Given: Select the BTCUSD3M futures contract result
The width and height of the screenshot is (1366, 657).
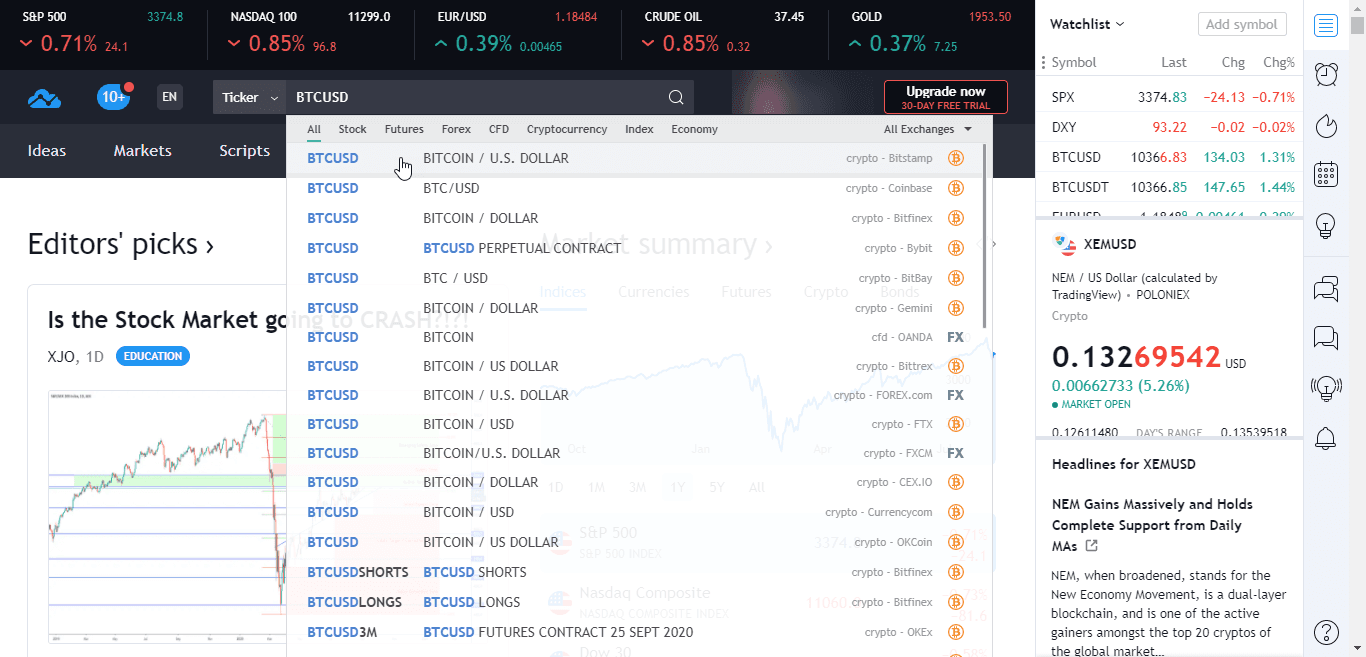Looking at the screenshot, I should coord(634,632).
